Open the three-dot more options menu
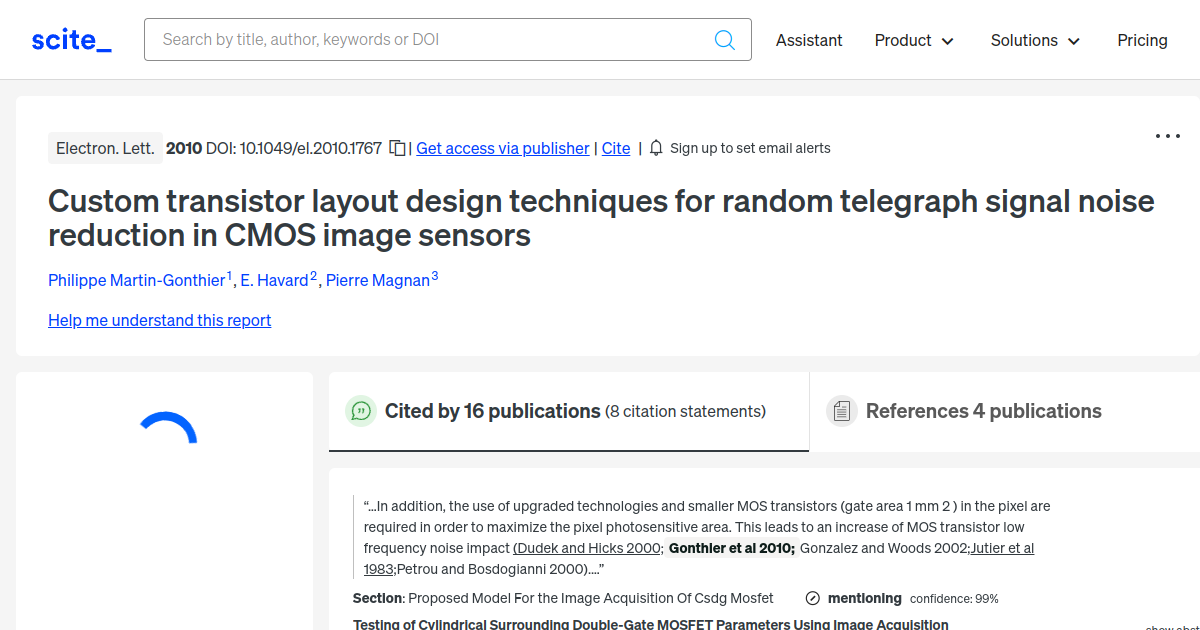The height and width of the screenshot is (630, 1200). click(x=1167, y=137)
